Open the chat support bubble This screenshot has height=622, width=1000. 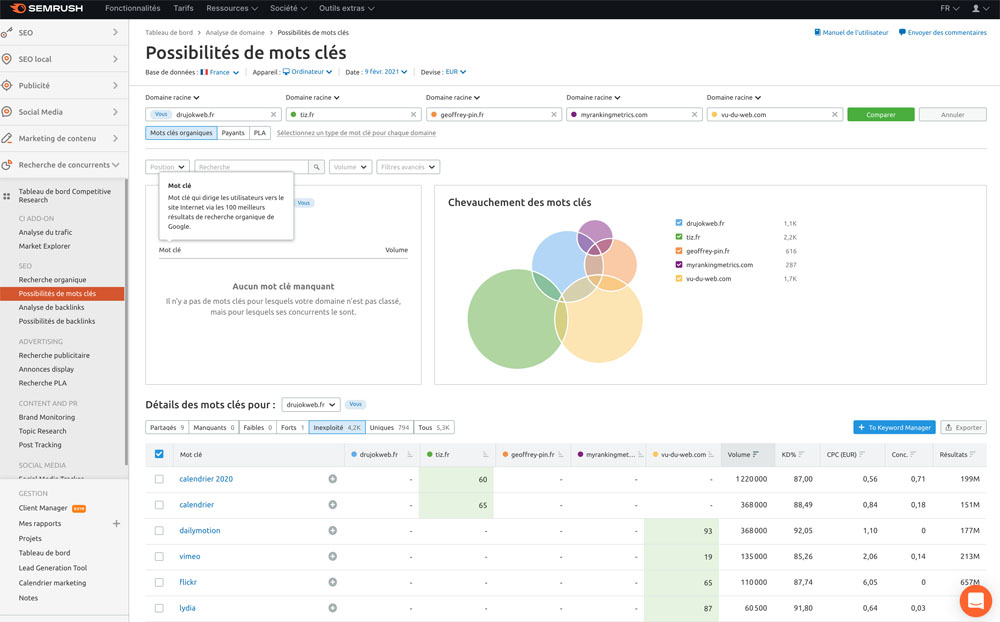975,600
